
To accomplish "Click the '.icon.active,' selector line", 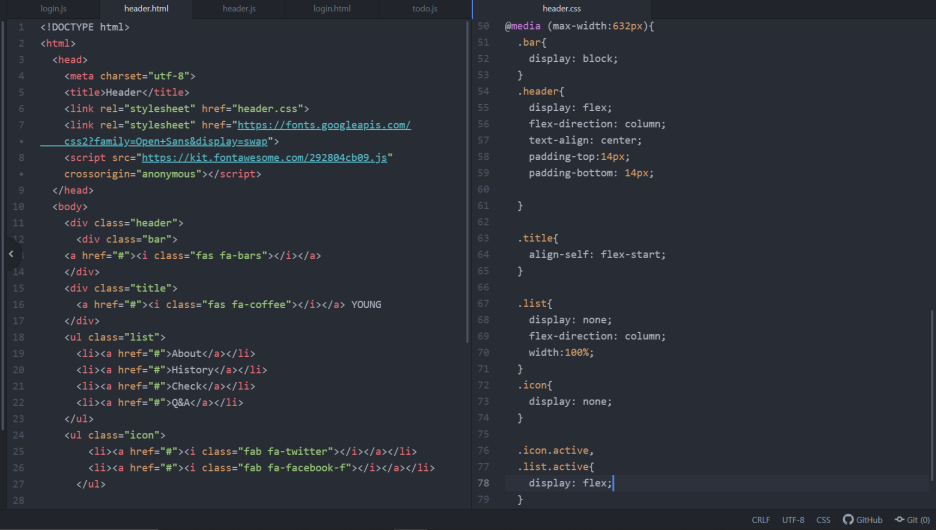I will (555, 451).
